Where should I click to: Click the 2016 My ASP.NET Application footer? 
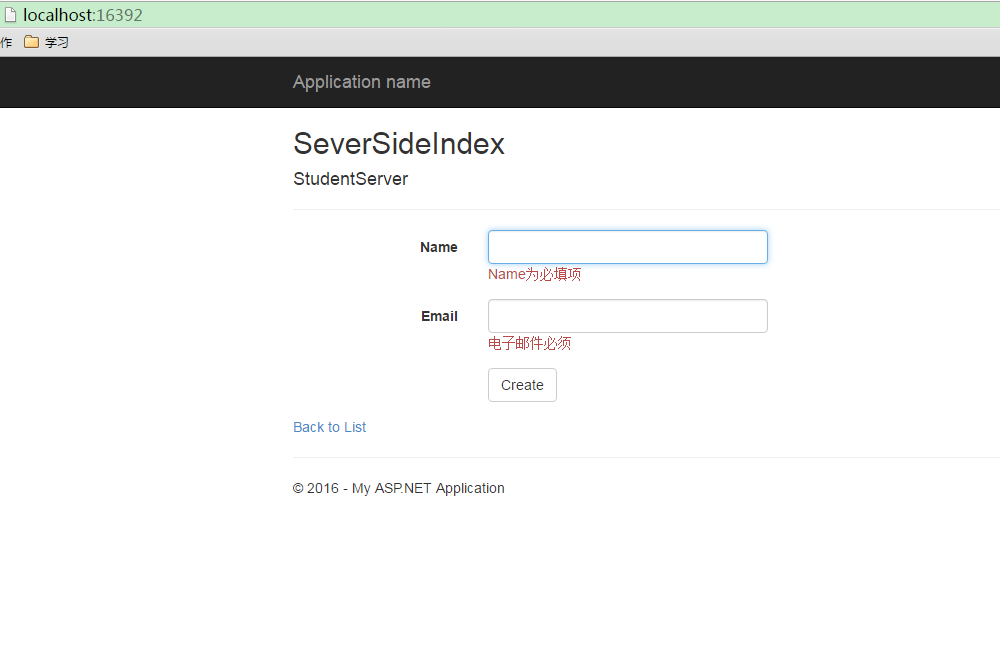399,488
